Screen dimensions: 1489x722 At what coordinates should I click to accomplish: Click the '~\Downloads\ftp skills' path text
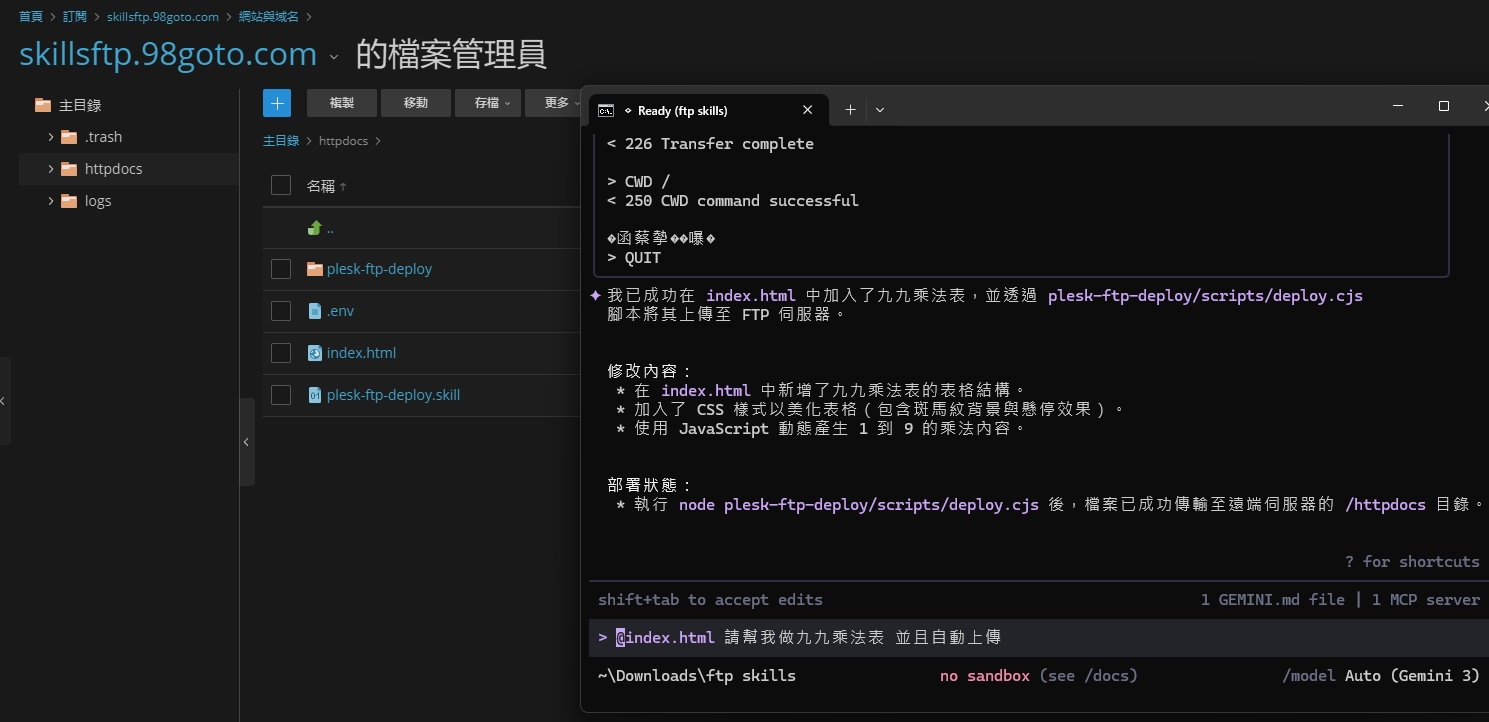(697, 676)
